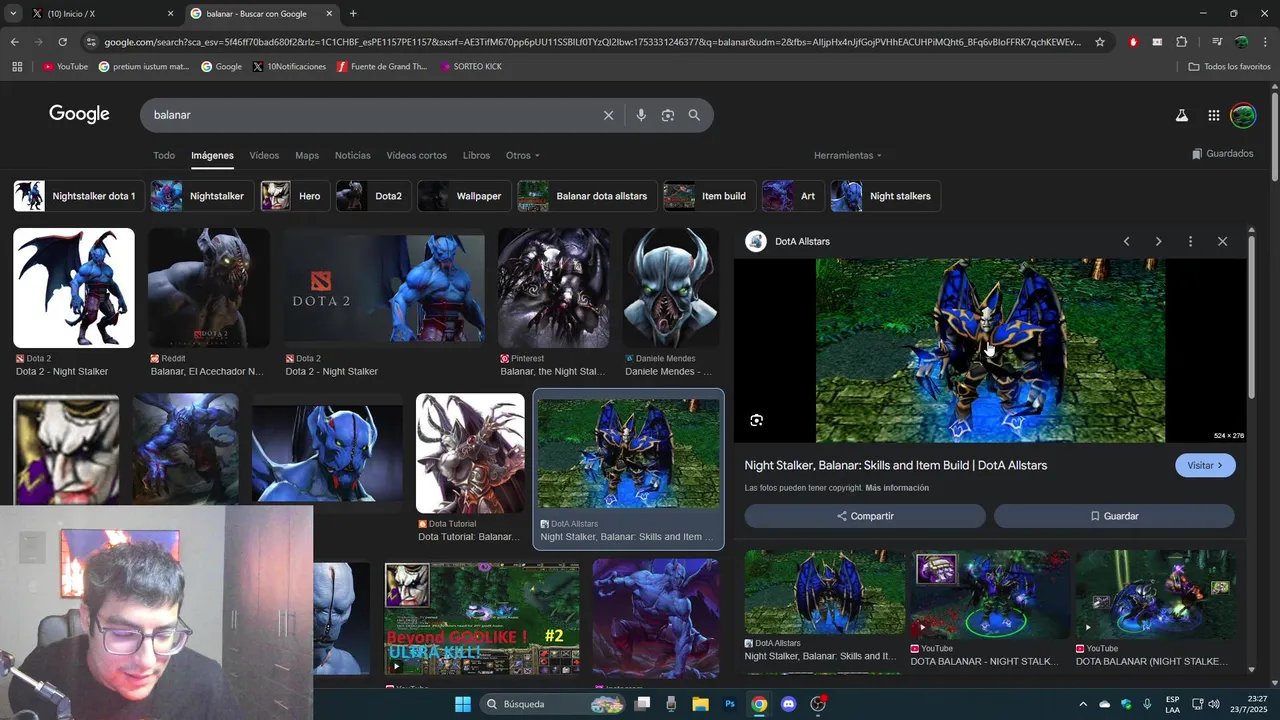The image size is (1280, 720).
Task: Open Discord from the taskbar
Action: pos(788,704)
